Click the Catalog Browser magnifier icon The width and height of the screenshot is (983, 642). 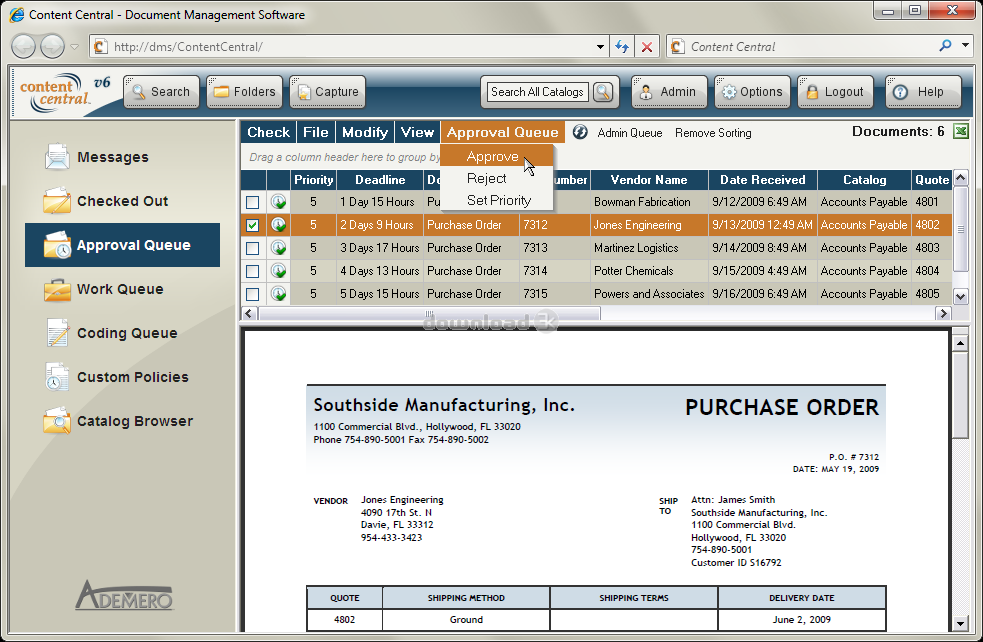(x=57, y=421)
